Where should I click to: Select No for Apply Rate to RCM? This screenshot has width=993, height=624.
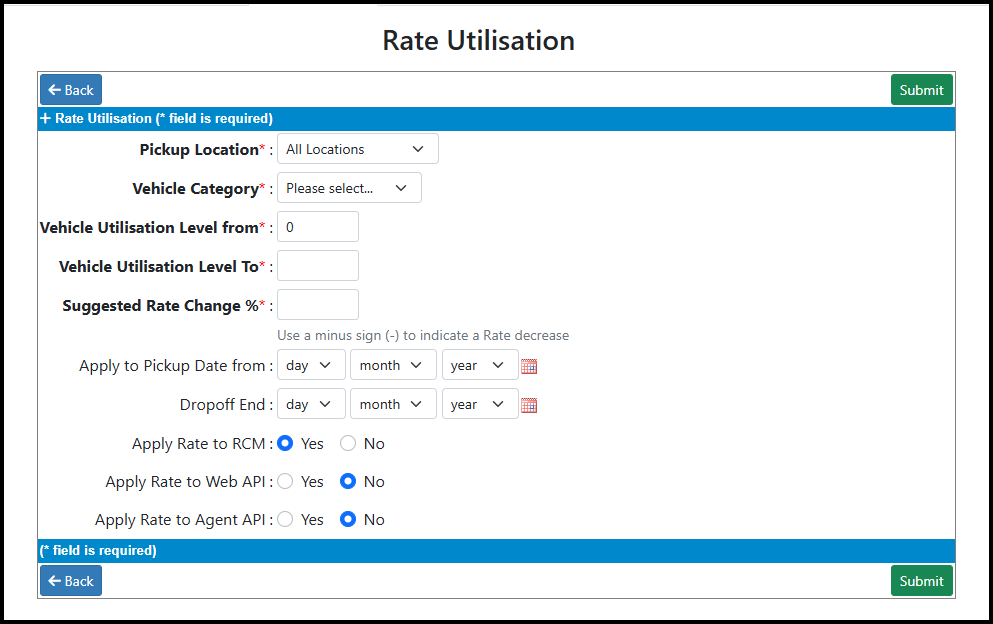tap(348, 443)
